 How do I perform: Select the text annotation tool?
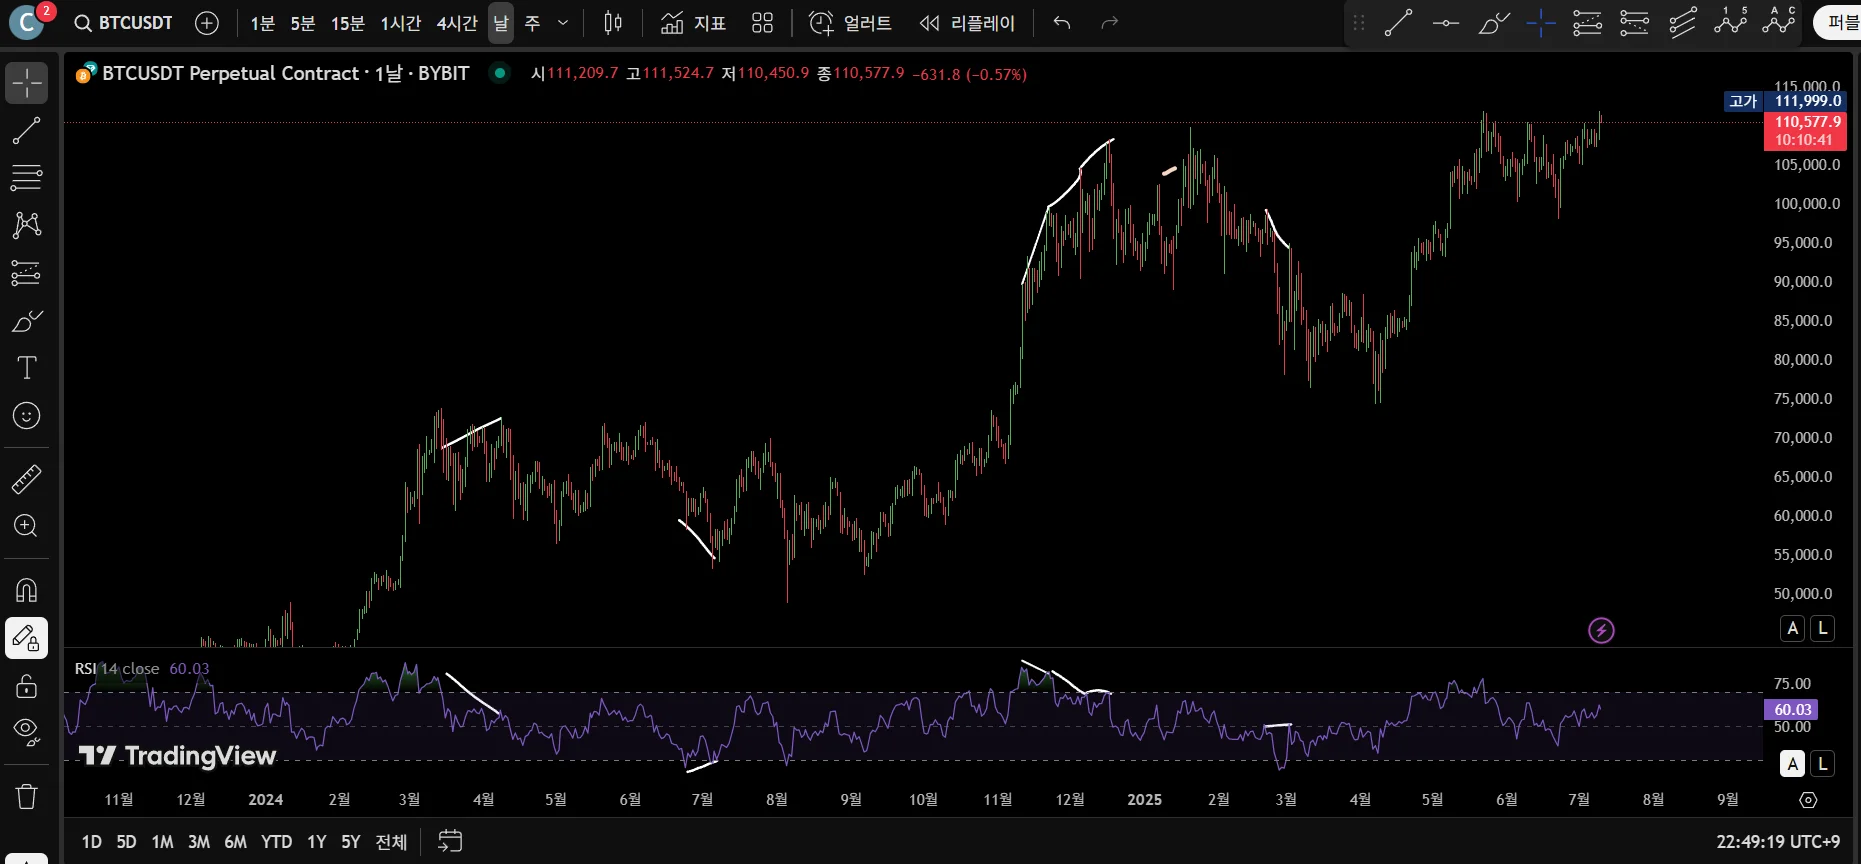tap(26, 368)
